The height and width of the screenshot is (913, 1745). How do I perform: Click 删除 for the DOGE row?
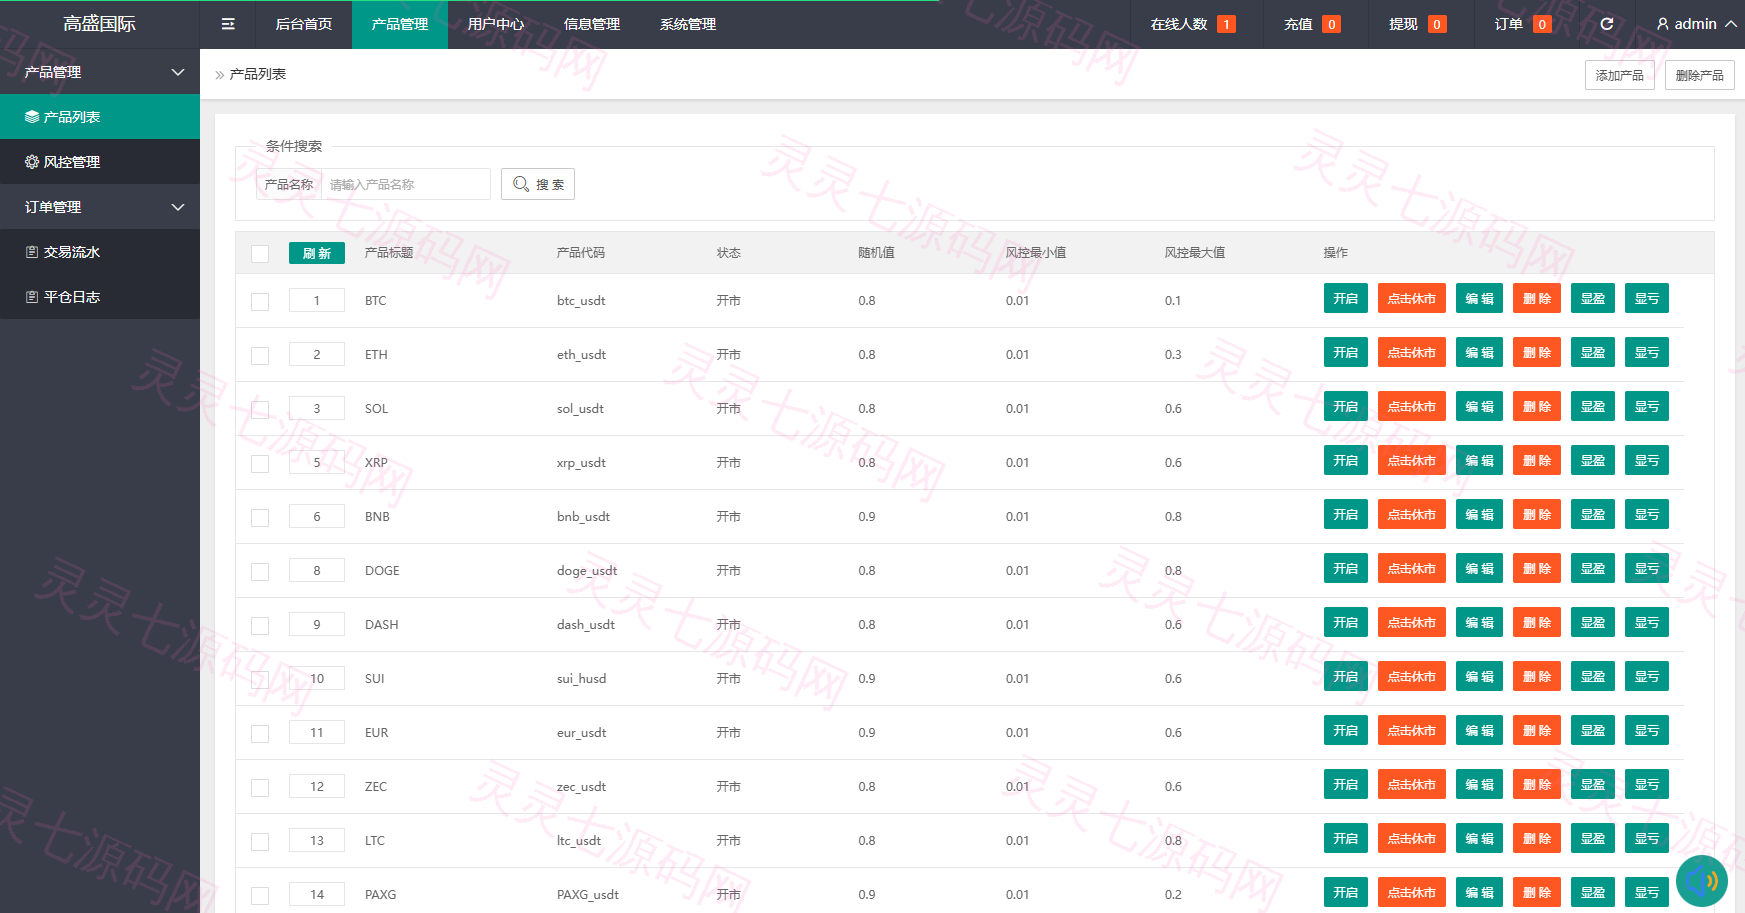(x=1537, y=568)
